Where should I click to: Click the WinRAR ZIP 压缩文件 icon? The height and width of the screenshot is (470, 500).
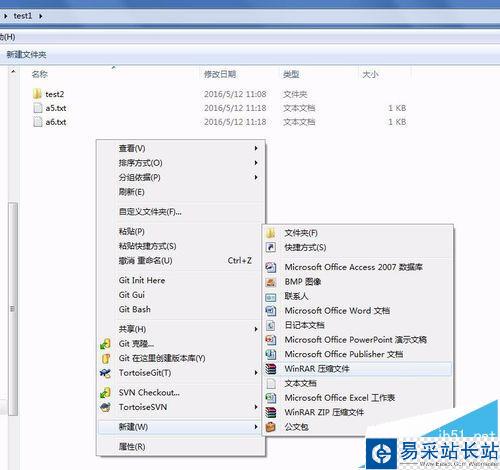pos(271,412)
